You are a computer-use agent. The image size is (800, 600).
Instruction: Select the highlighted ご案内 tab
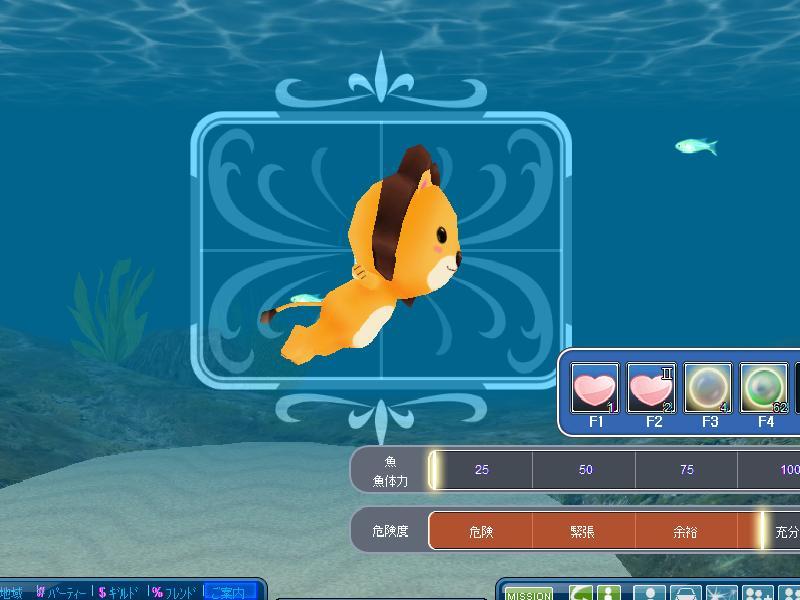pos(229,592)
